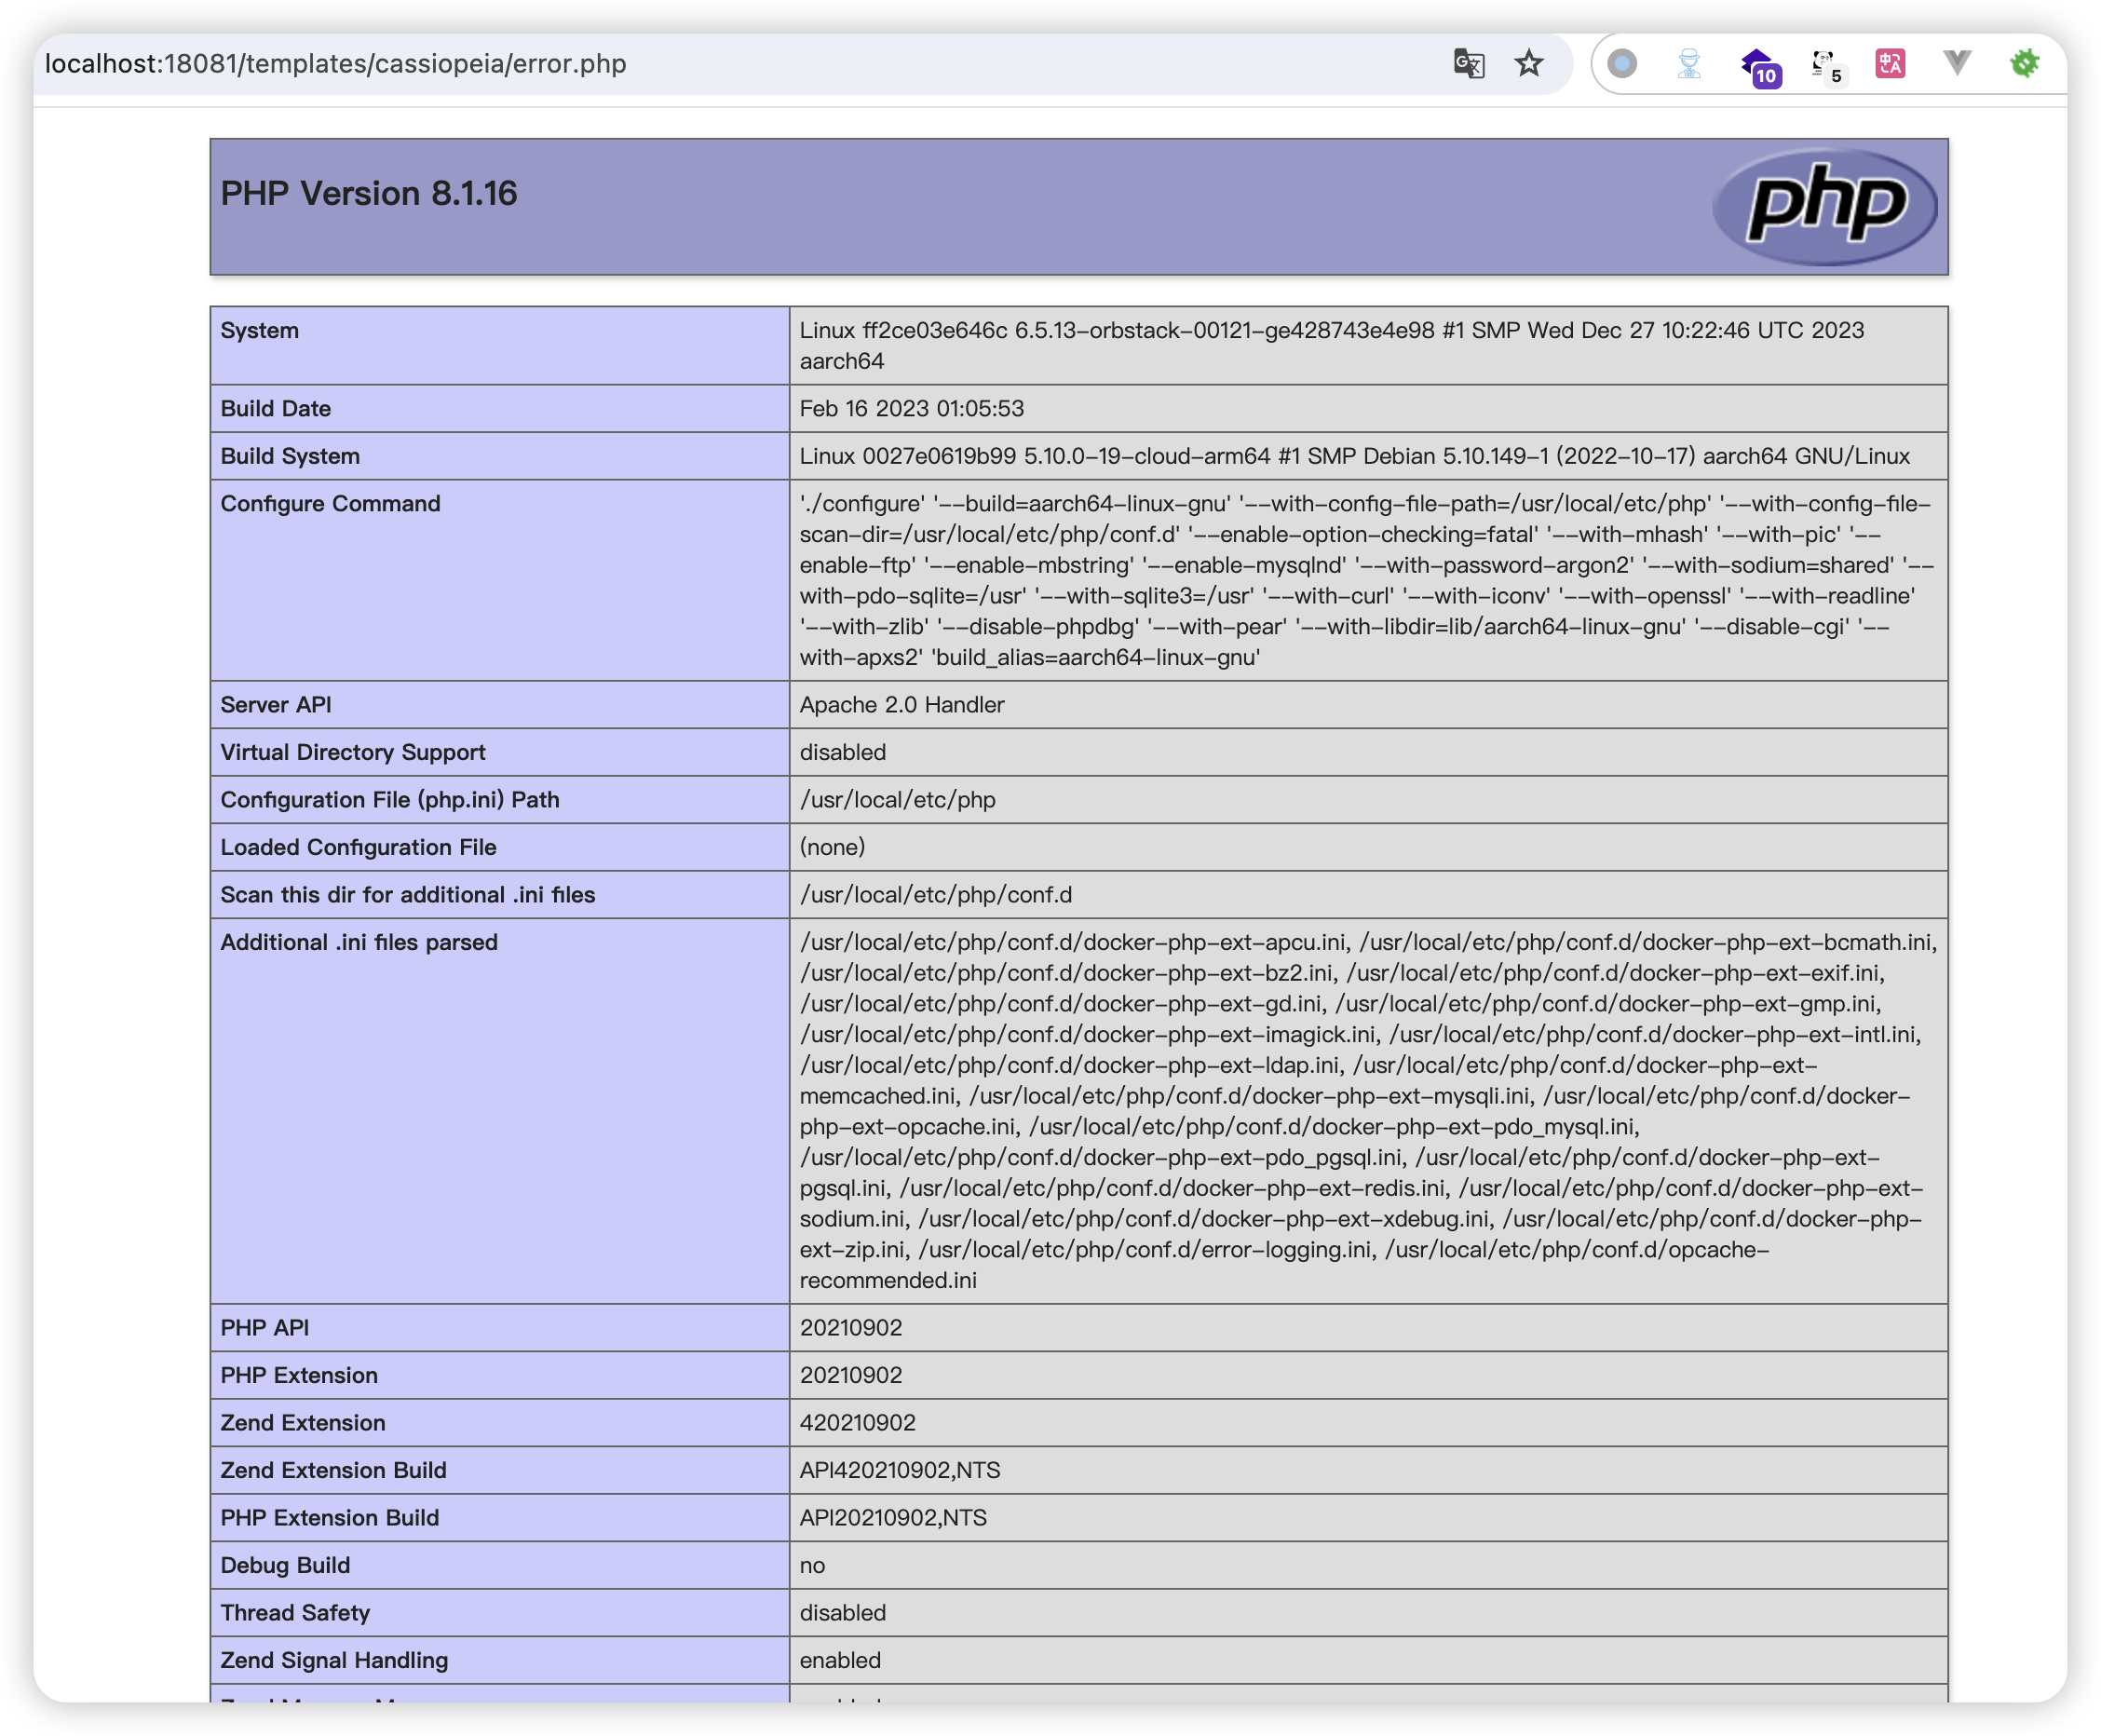Open the green gear extension icon

click(x=2024, y=64)
